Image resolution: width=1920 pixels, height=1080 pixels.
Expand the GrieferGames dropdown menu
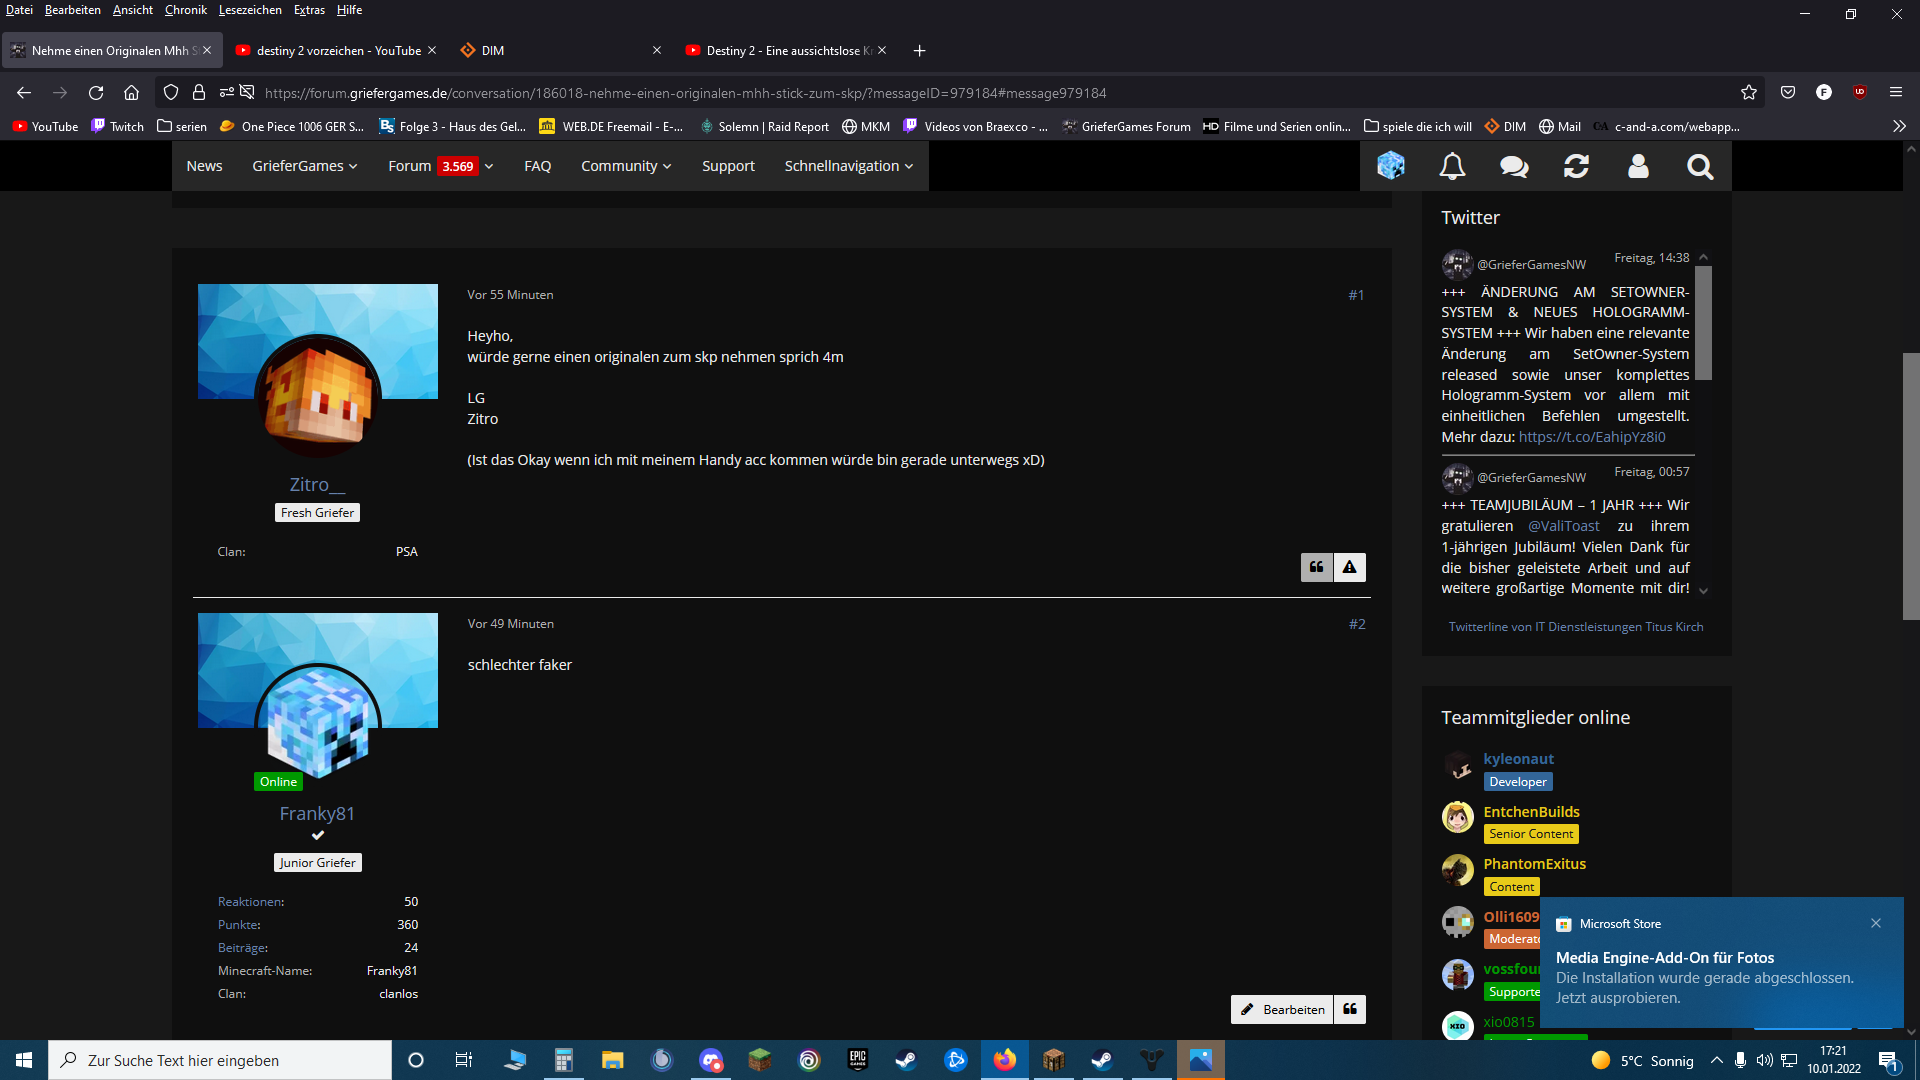point(304,166)
